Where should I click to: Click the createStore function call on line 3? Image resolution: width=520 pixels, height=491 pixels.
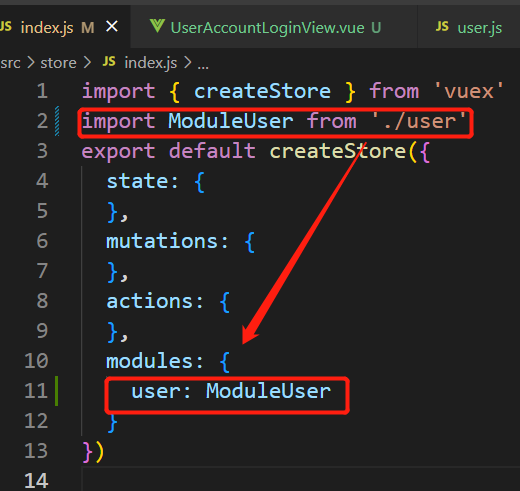[x=337, y=151]
